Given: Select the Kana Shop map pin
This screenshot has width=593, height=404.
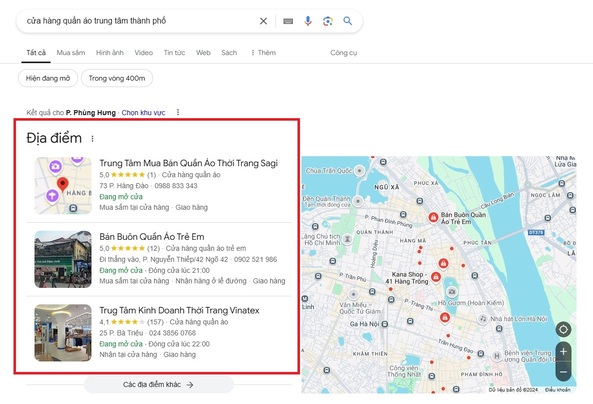Looking at the screenshot, I should click(x=436, y=277).
